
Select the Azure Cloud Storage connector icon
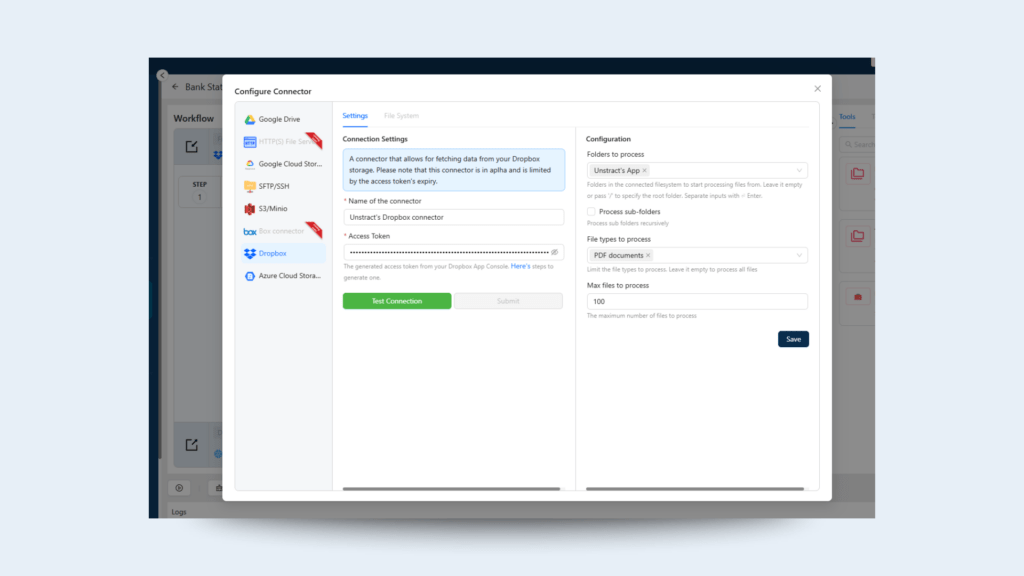click(250, 276)
